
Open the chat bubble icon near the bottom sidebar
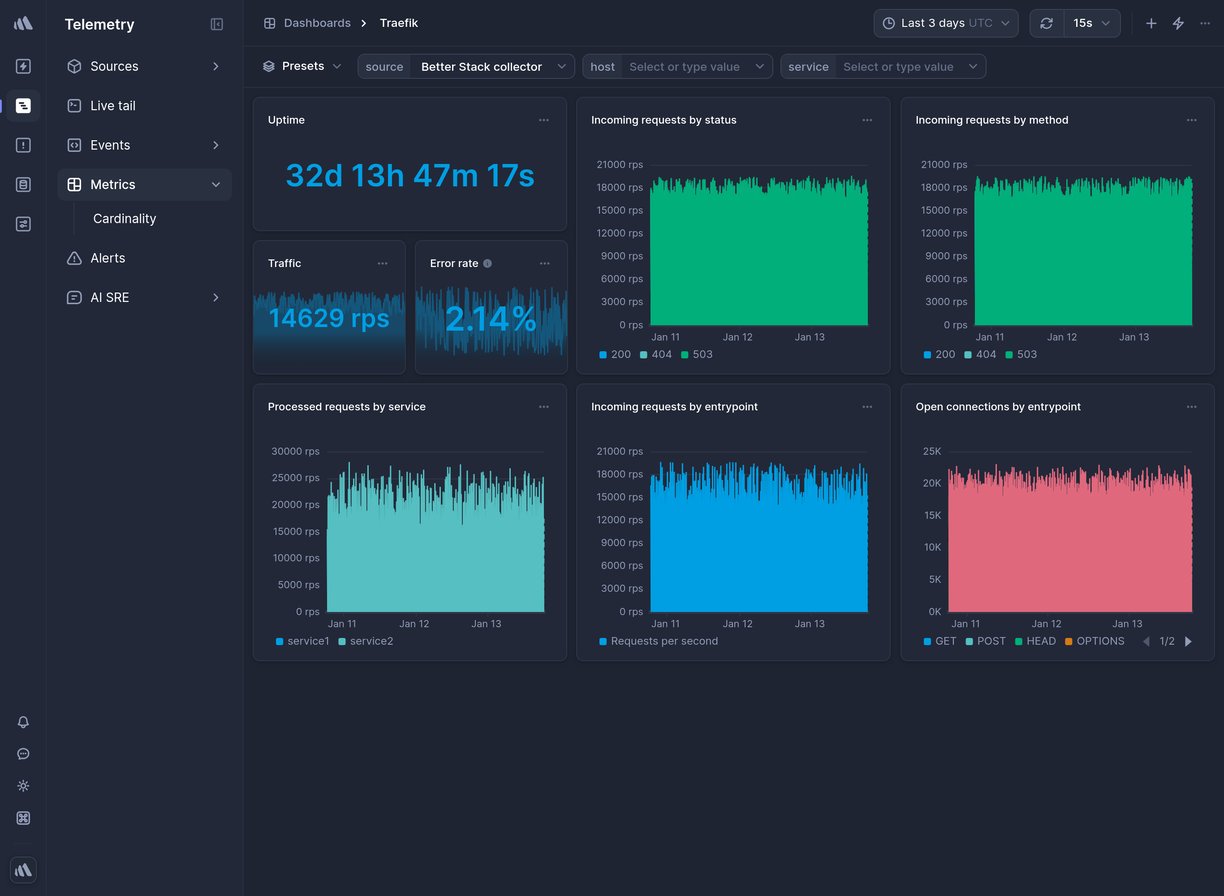click(x=23, y=754)
